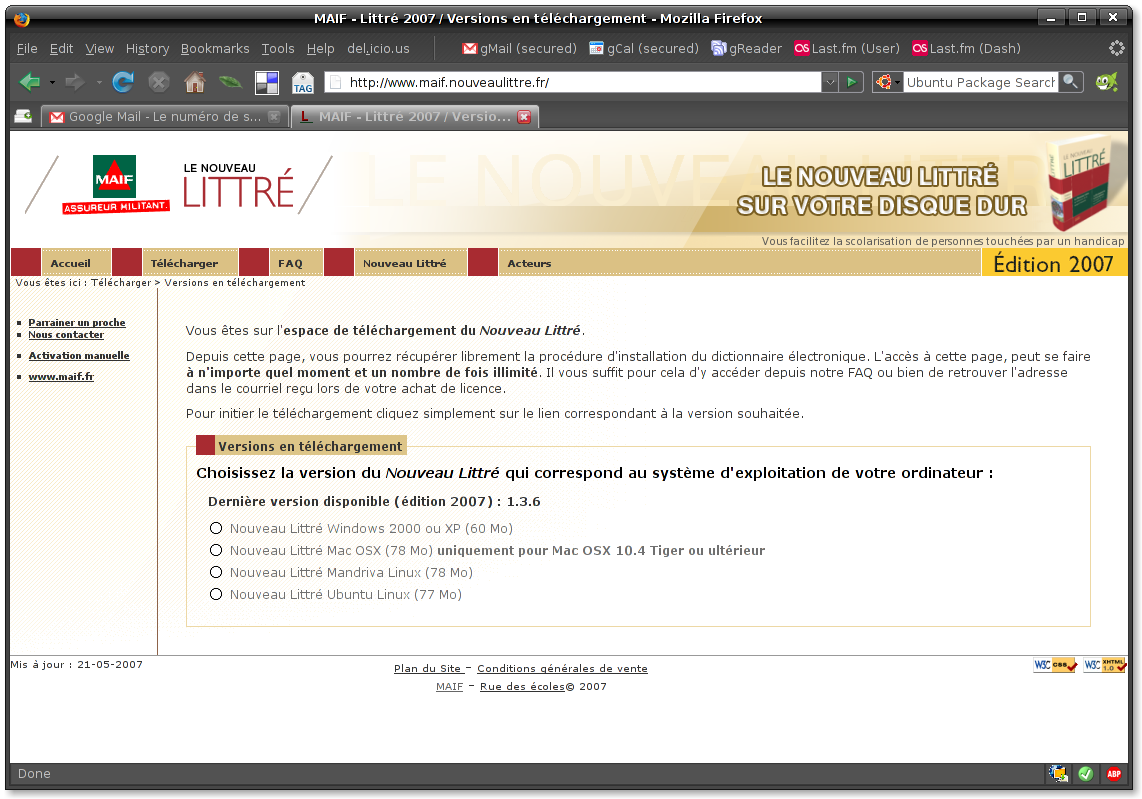Screen dimensions: 1142x799
Task: Click the Ubuntu Package Search field
Action: 980,82
